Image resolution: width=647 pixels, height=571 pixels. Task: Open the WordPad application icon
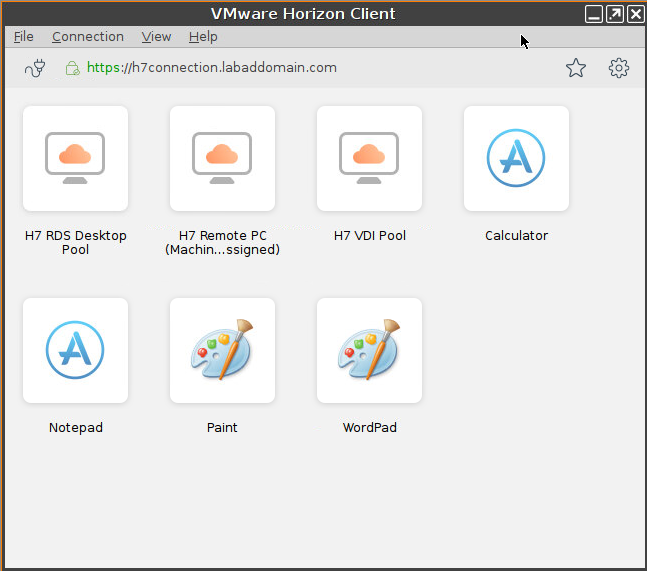click(369, 350)
